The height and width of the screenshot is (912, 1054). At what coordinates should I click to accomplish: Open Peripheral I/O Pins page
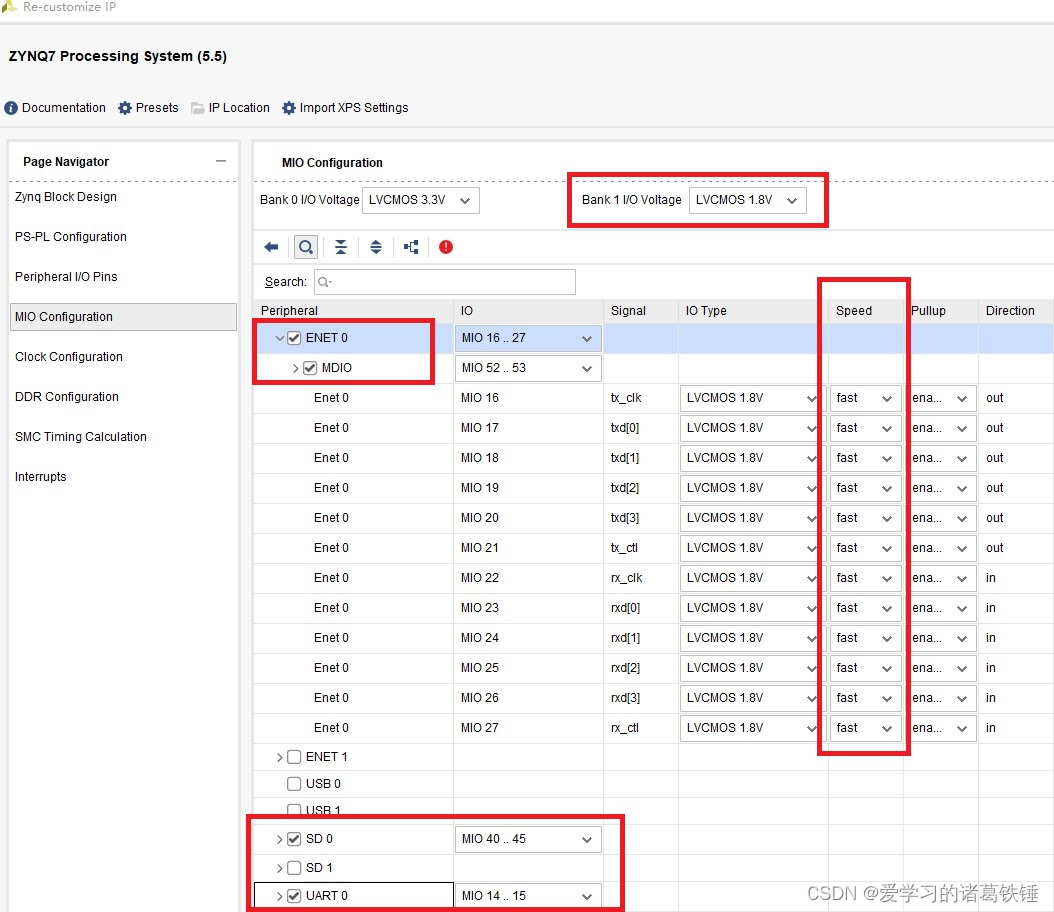pos(66,277)
